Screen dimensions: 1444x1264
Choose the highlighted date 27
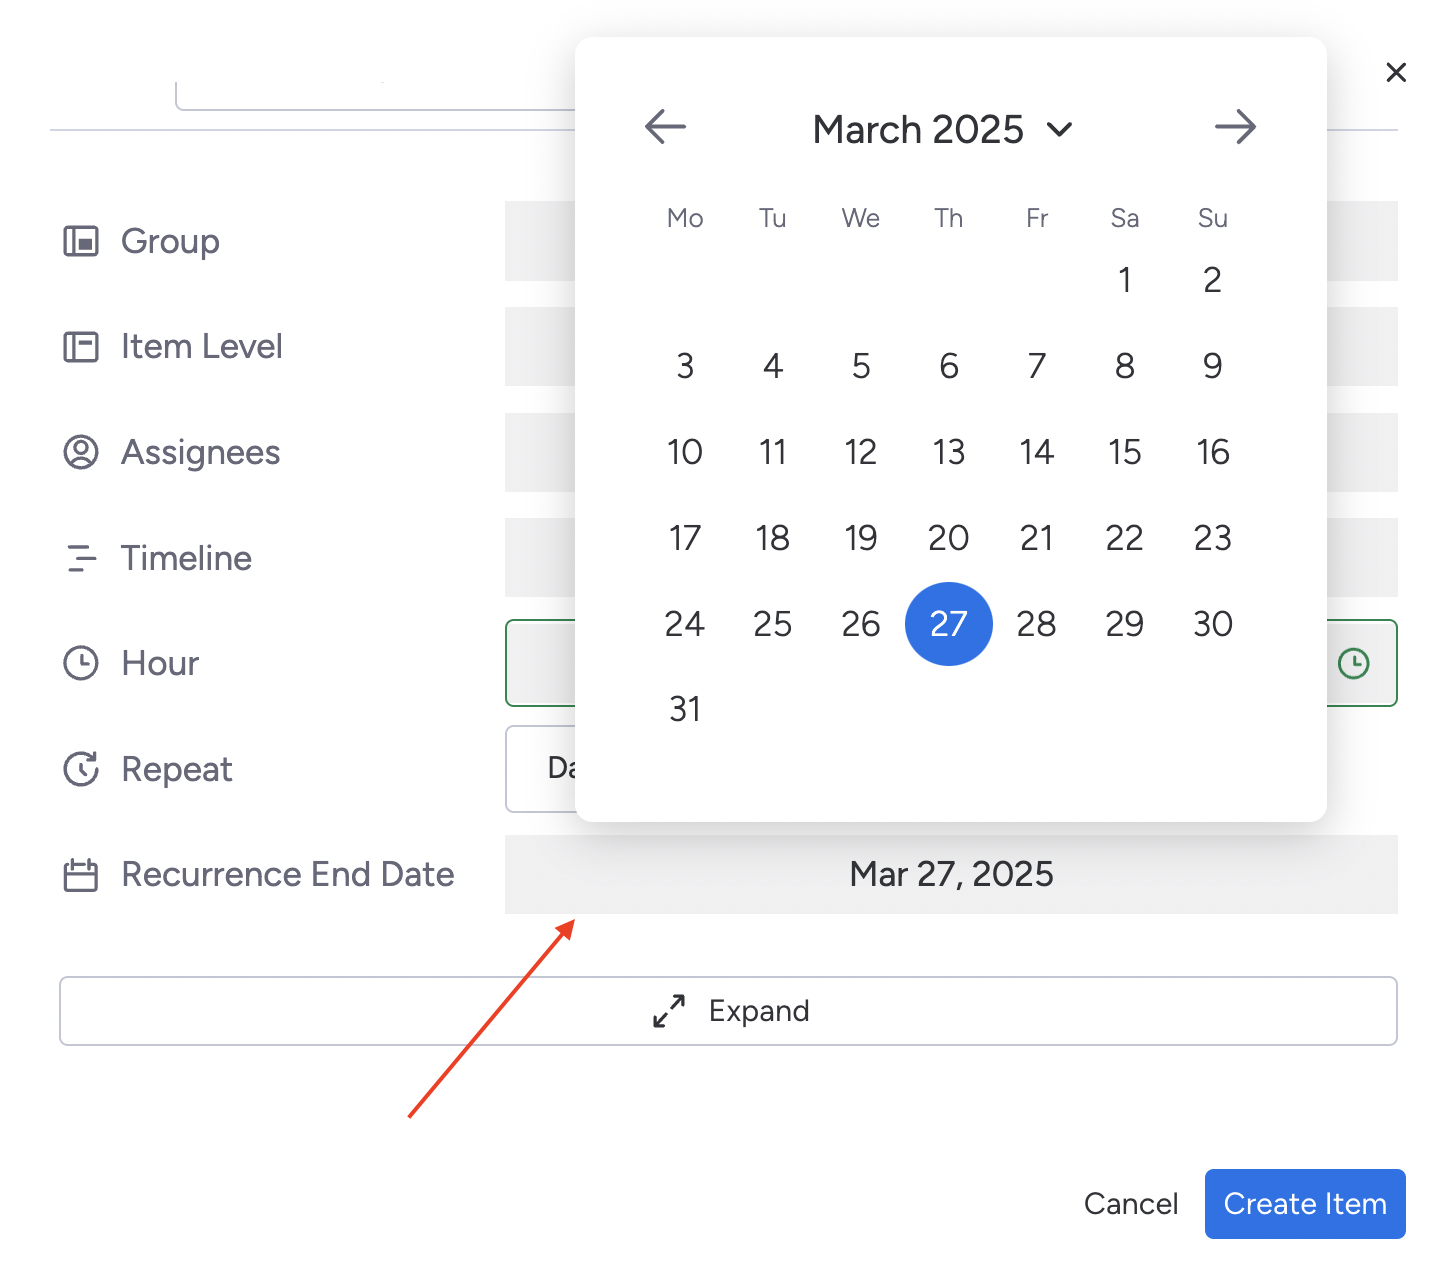(948, 624)
